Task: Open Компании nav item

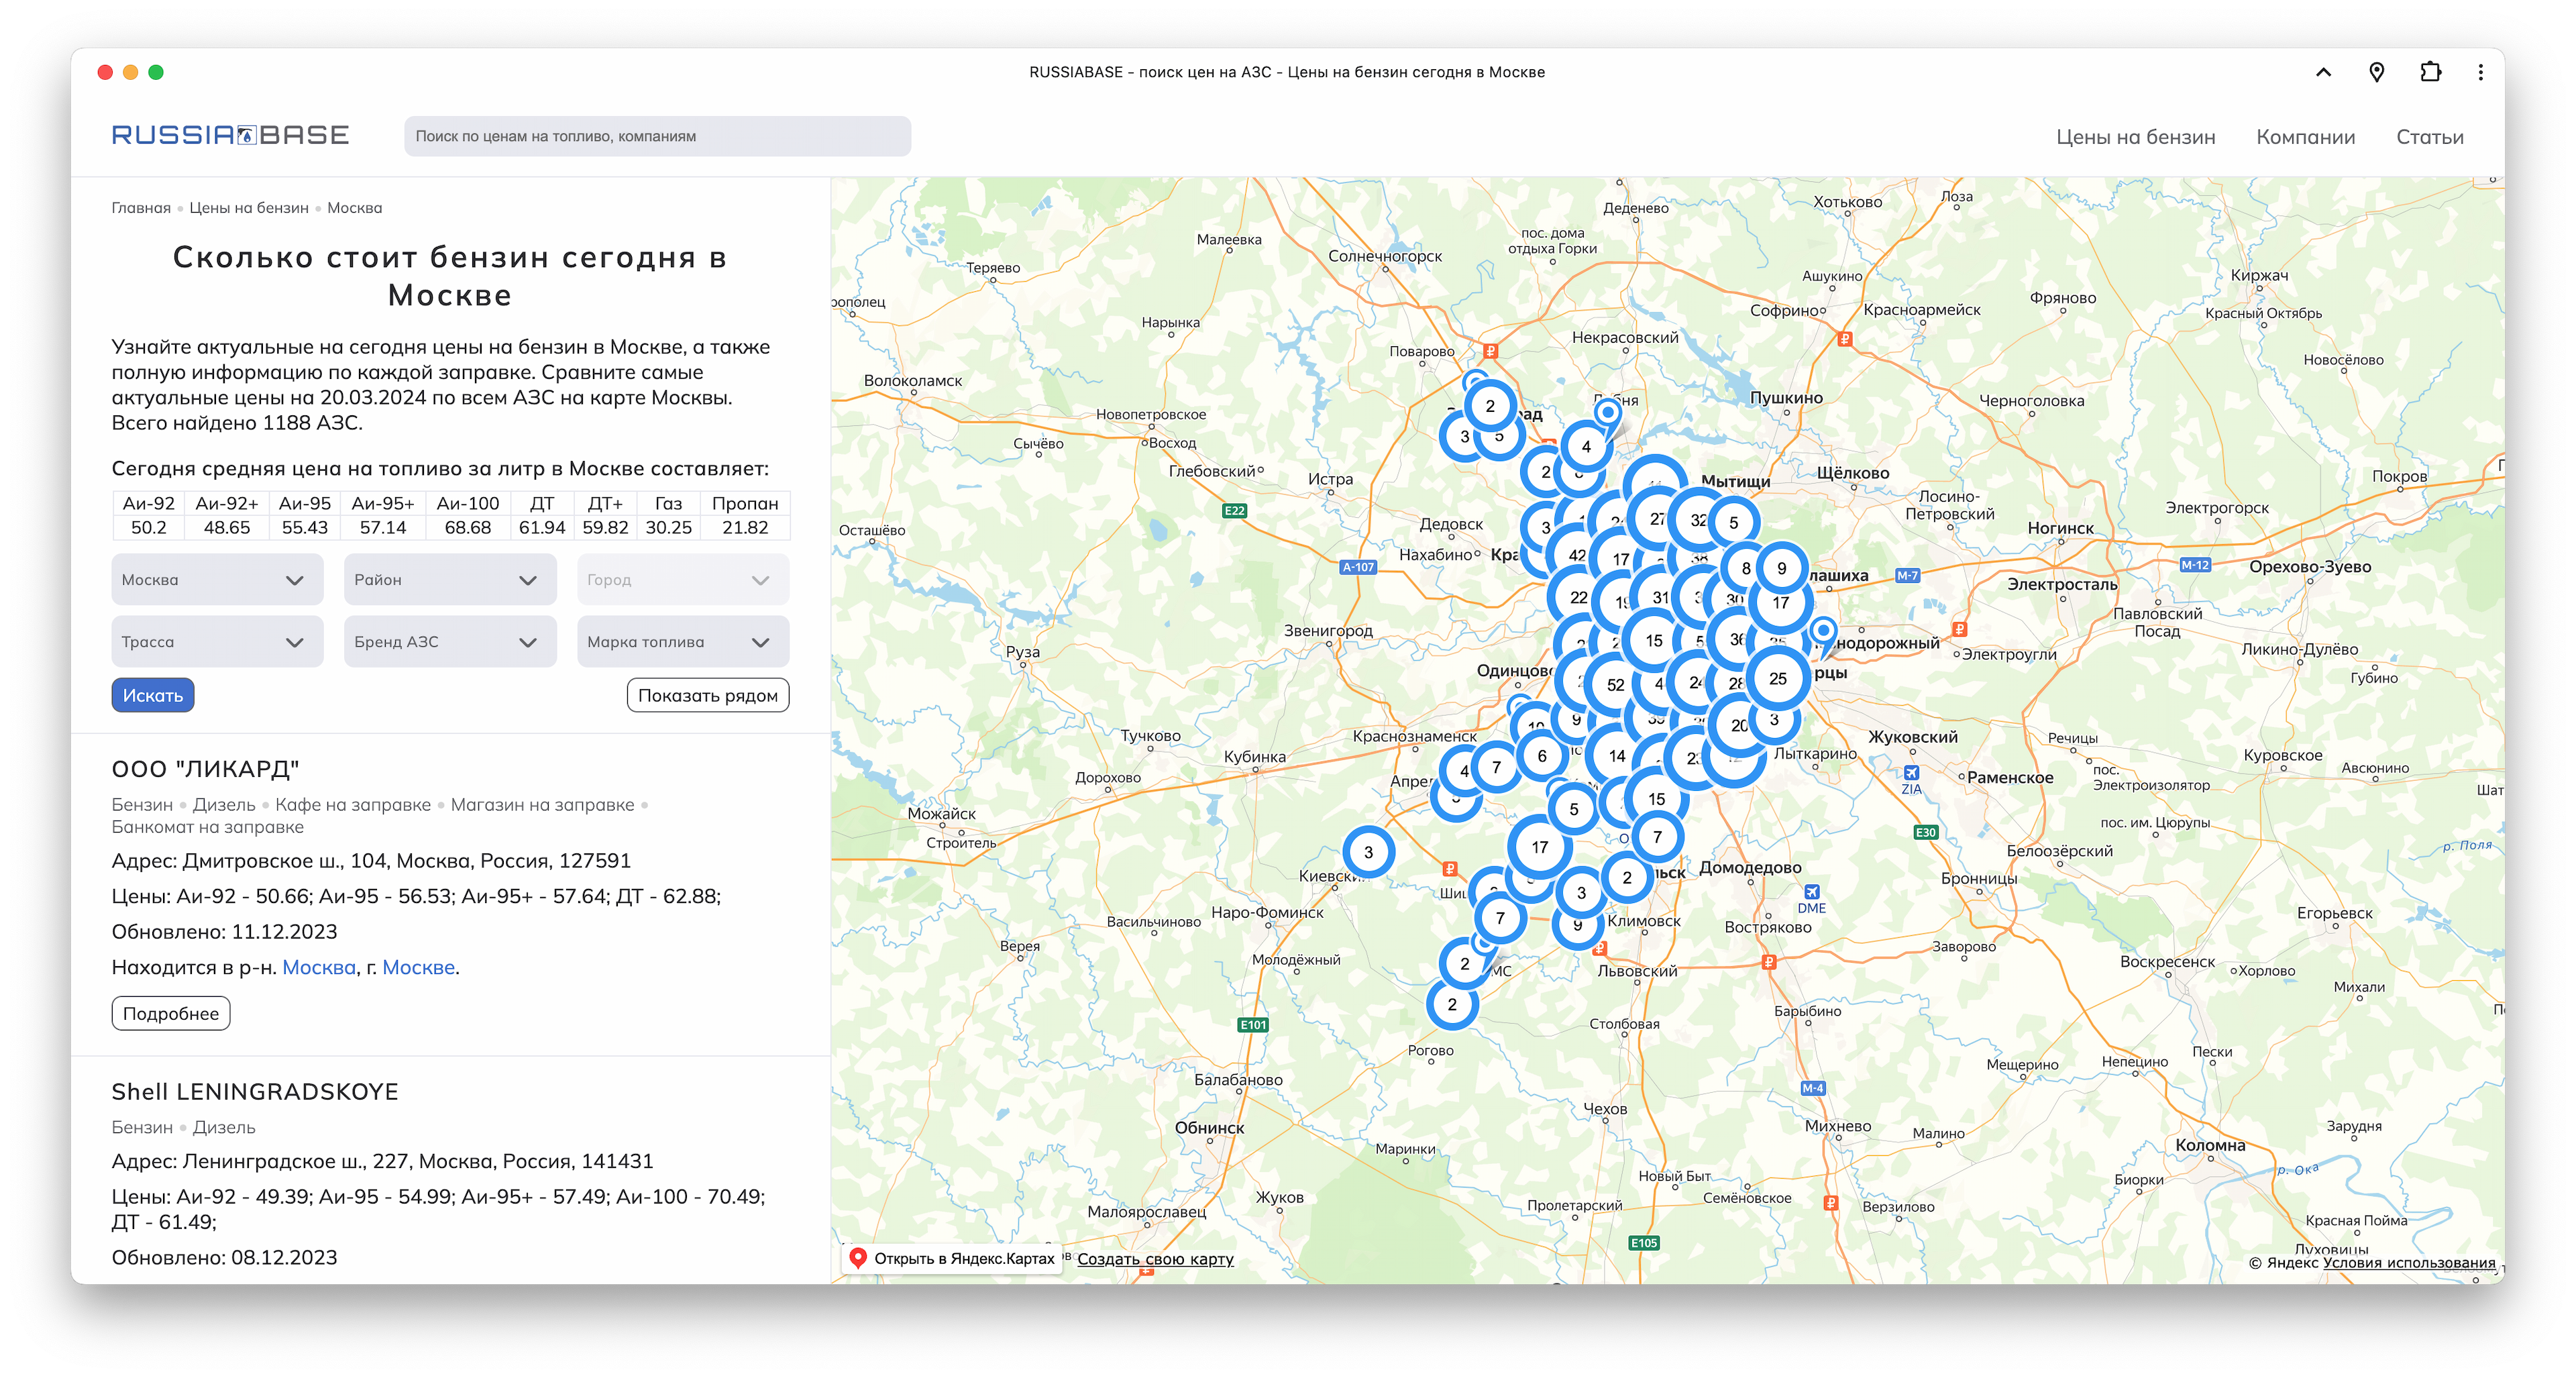Action: pyautogui.click(x=2305, y=137)
